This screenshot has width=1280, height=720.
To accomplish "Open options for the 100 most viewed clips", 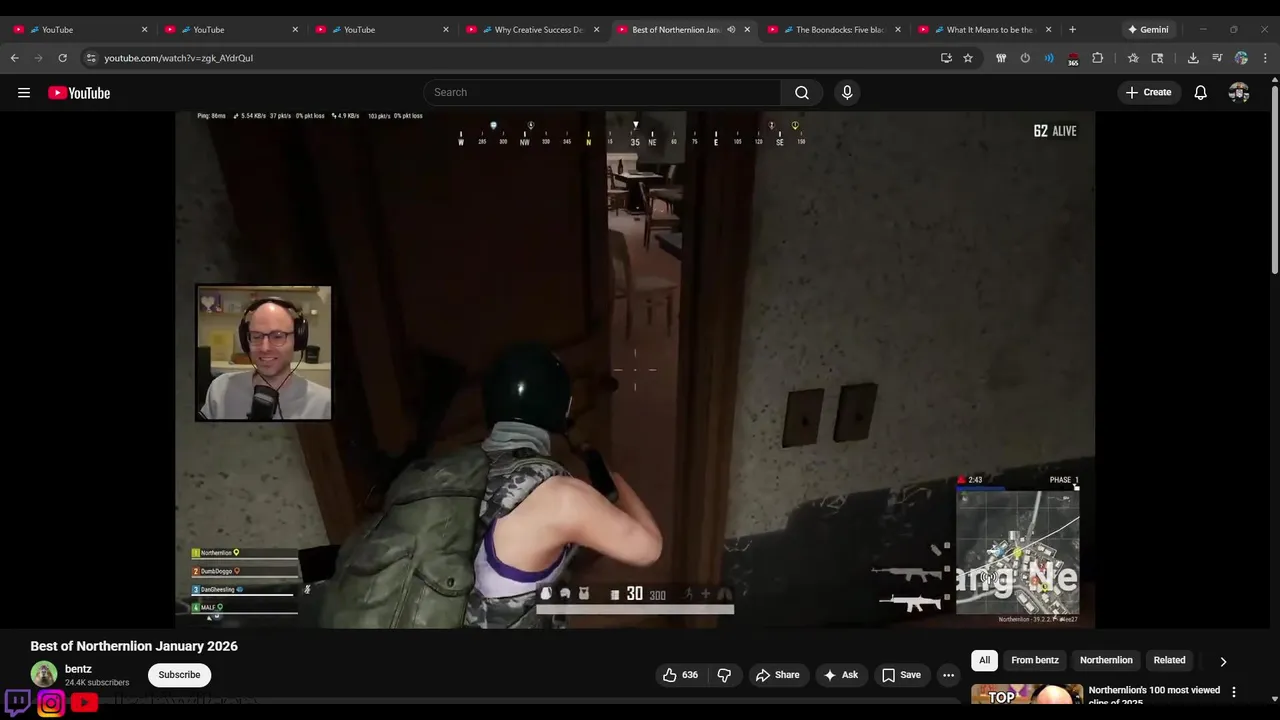I will tap(1234, 692).
